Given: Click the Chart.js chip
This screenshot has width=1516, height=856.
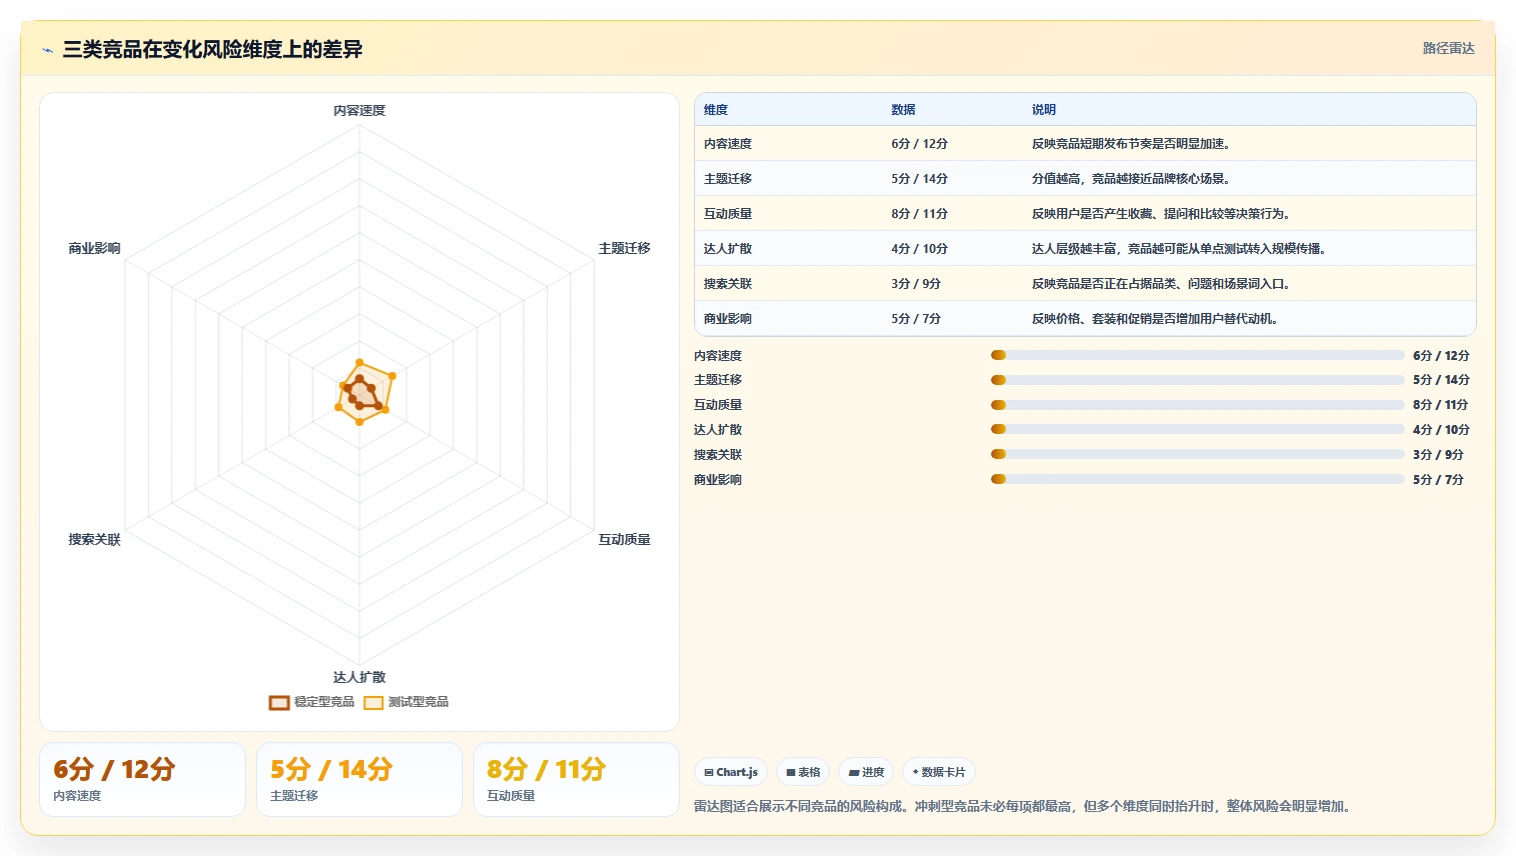Looking at the screenshot, I should [x=731, y=772].
